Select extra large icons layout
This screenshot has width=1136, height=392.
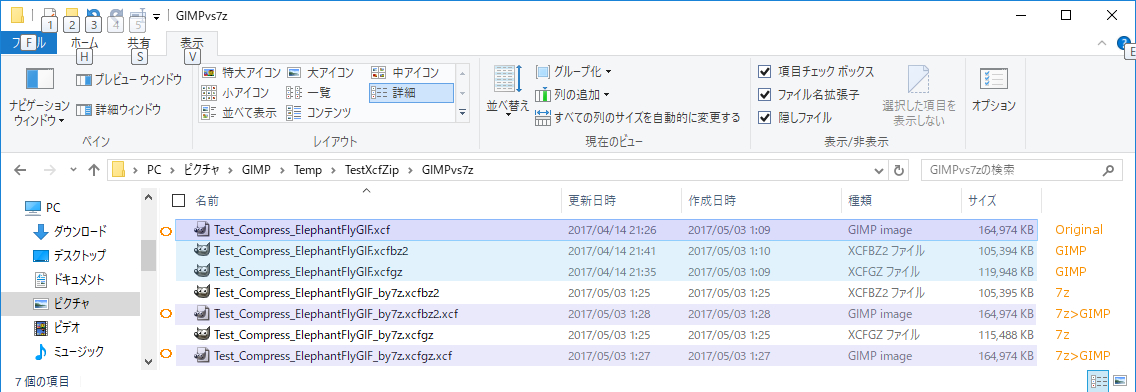click(241, 72)
